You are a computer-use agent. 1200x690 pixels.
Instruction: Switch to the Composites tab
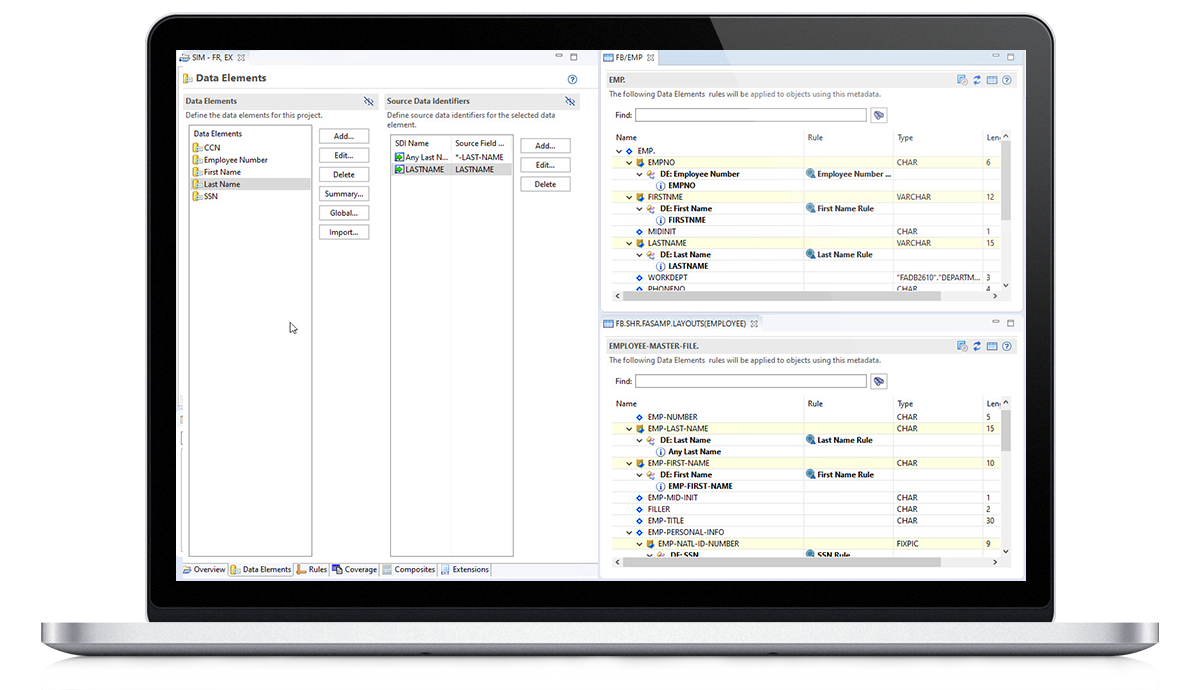(x=410, y=570)
